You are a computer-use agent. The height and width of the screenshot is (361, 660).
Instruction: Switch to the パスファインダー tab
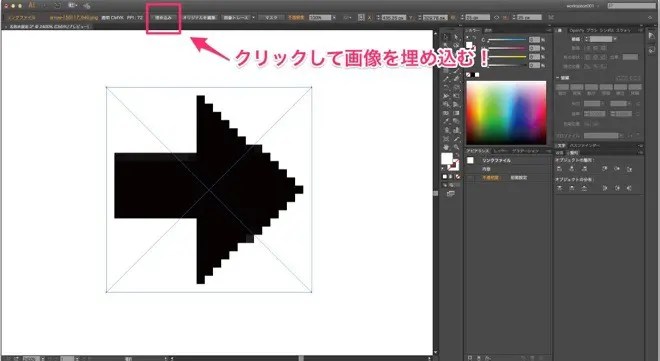[x=585, y=146]
